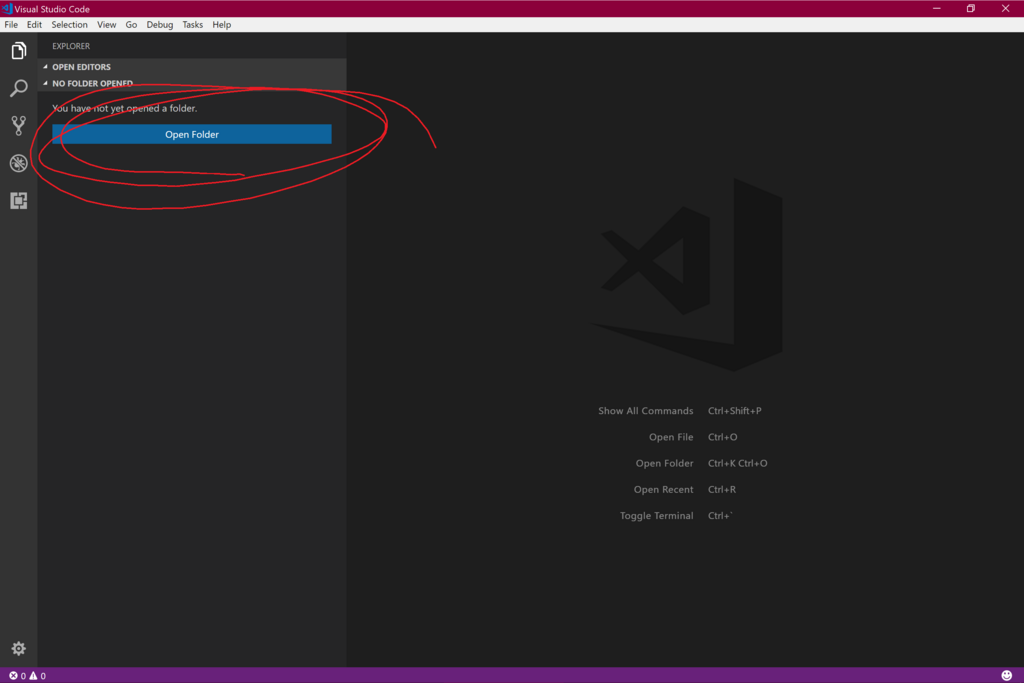The image size is (1024, 683).
Task: Open the Selection menu
Action: coord(69,25)
